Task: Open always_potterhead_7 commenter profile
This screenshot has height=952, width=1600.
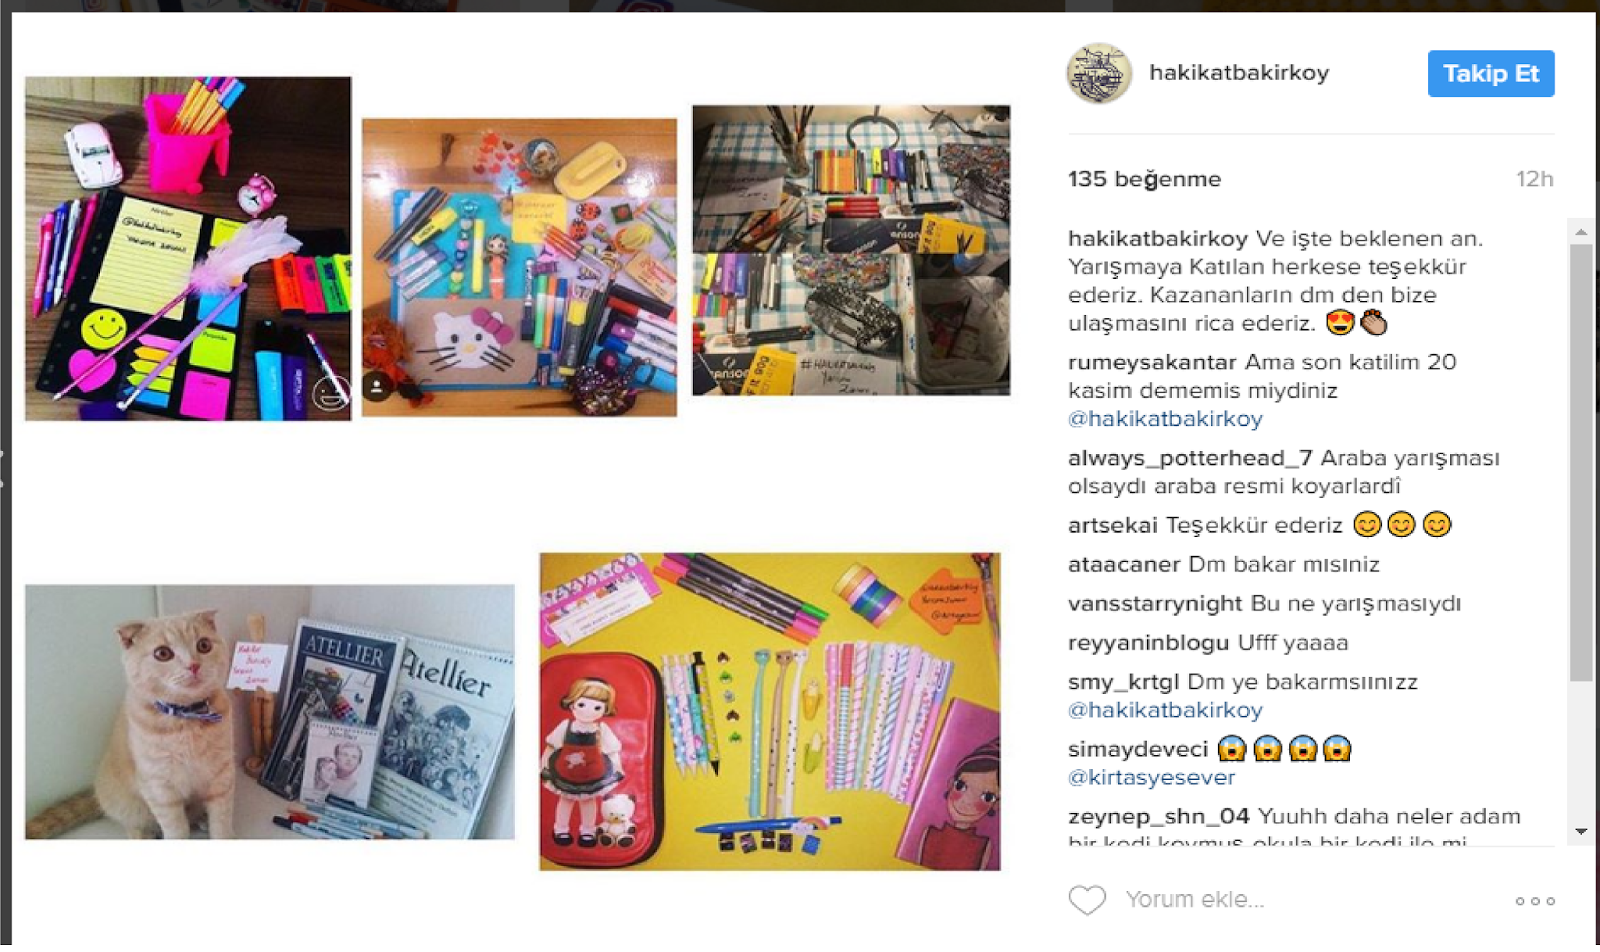Action: click(1190, 458)
